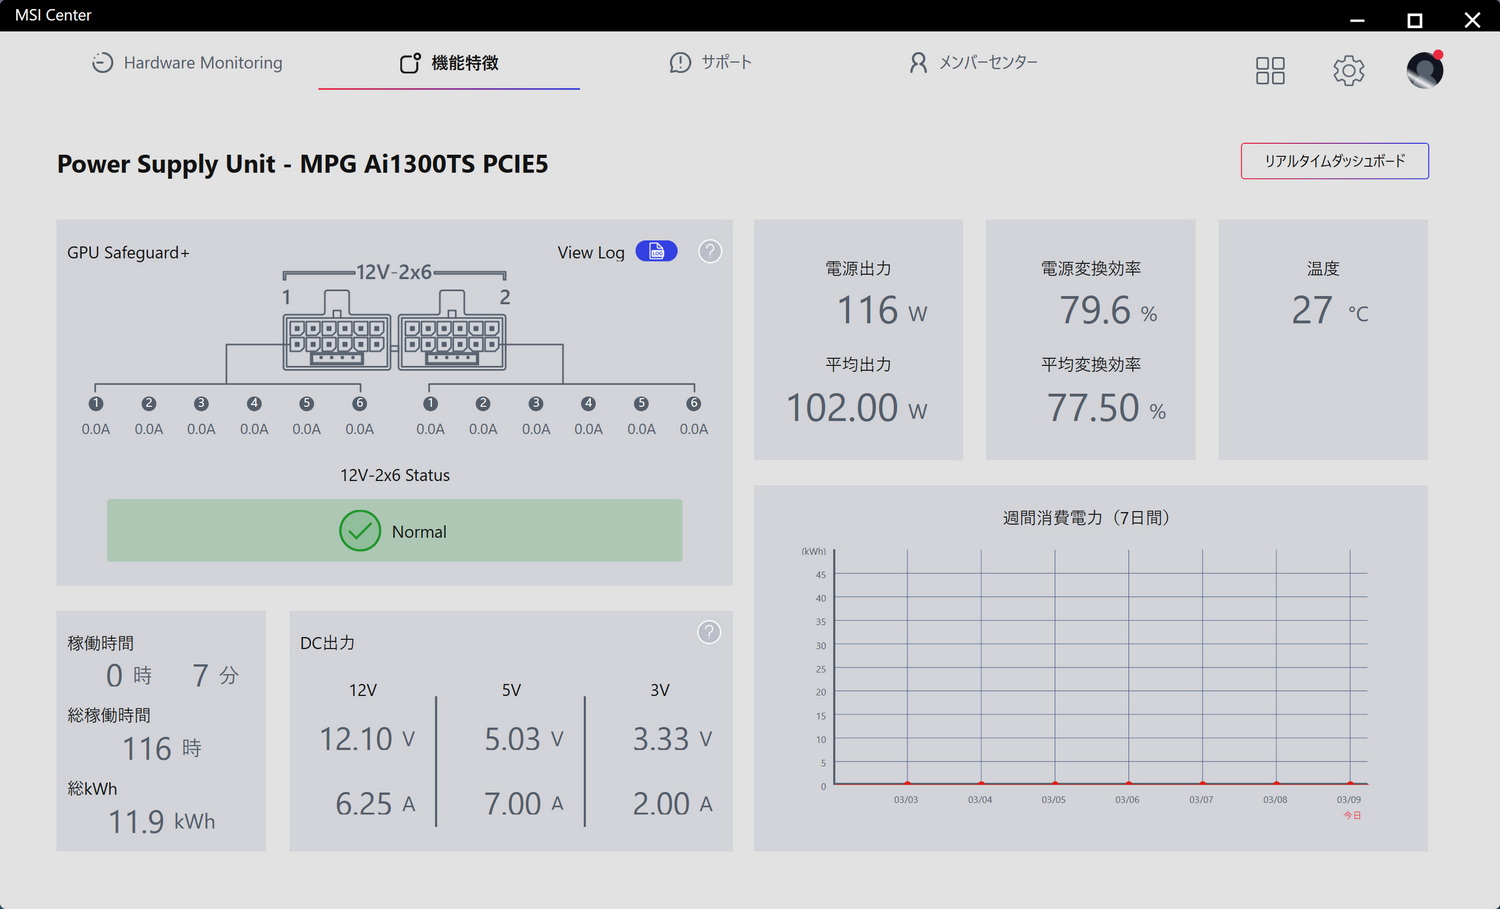Open the リアルタイムダッシュボード button

[1335, 161]
